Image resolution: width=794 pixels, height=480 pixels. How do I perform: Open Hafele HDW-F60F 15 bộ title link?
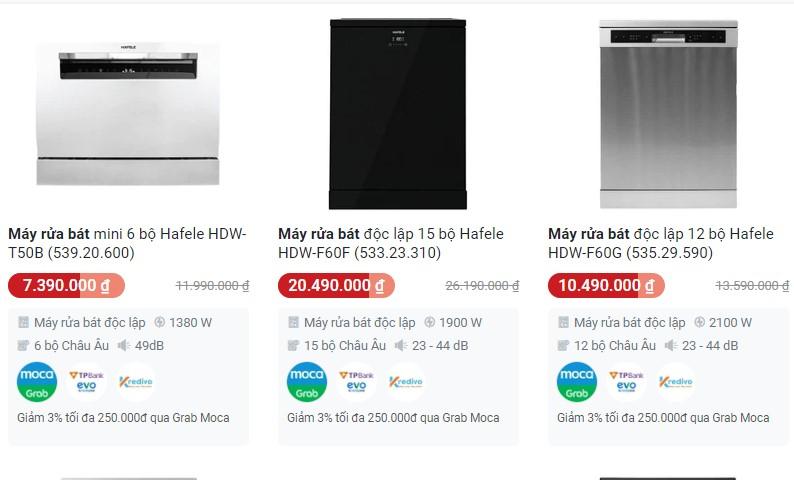pos(397,243)
